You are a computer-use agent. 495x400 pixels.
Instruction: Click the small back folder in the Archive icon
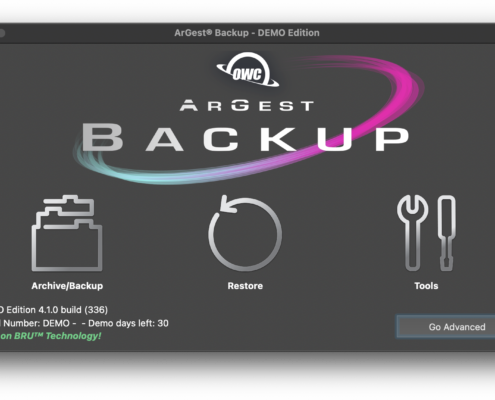(x=69, y=204)
